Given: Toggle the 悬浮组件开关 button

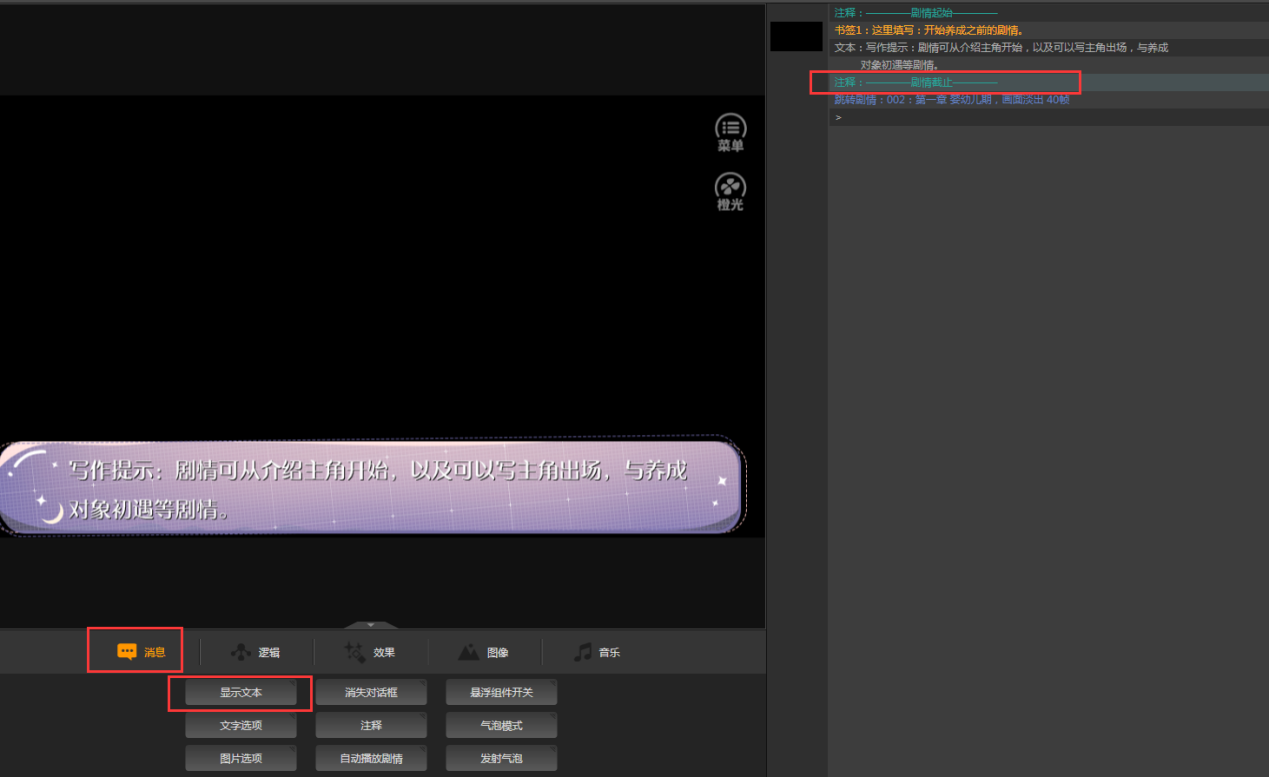Looking at the screenshot, I should (501, 693).
